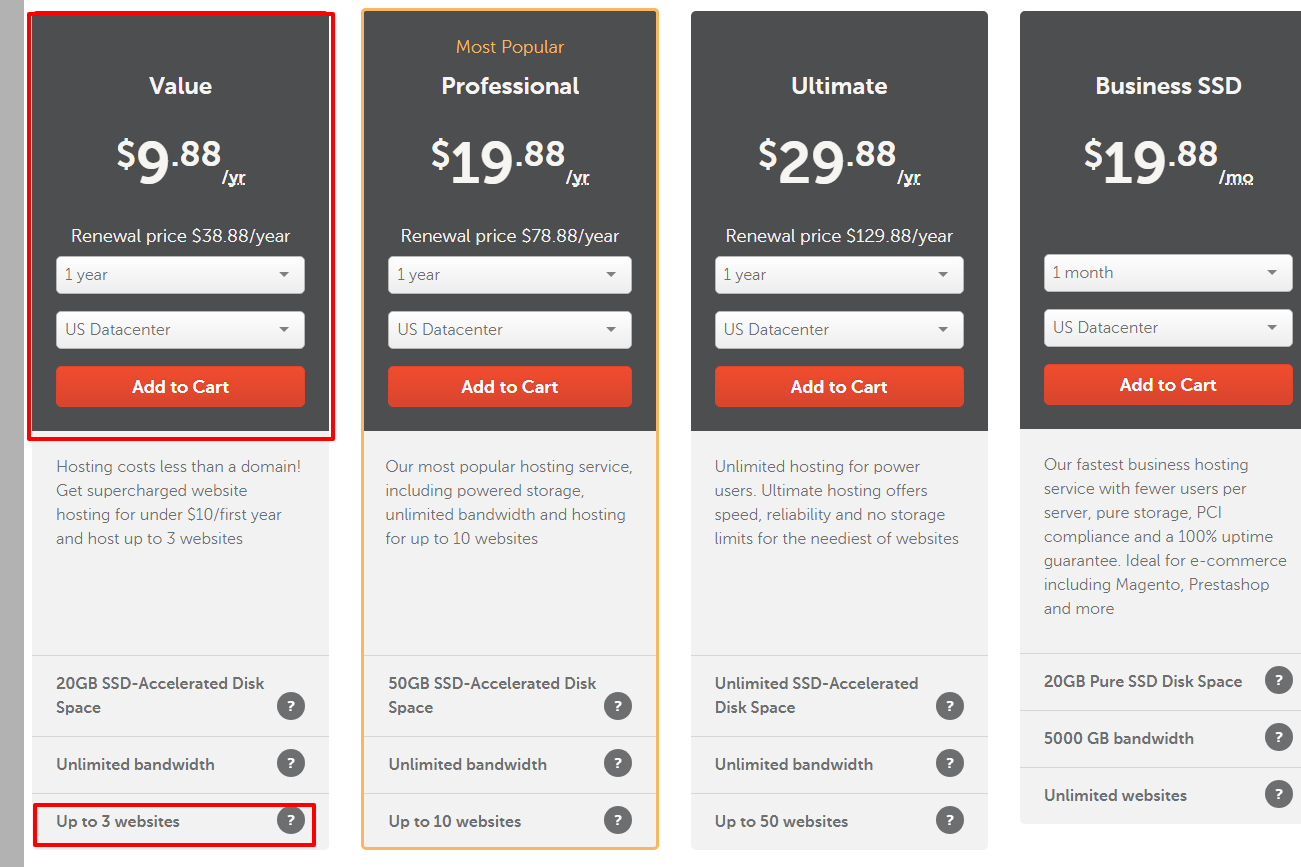The image size is (1301, 867).
Task: Add the Professional plan to cart
Action: pyautogui.click(x=510, y=387)
